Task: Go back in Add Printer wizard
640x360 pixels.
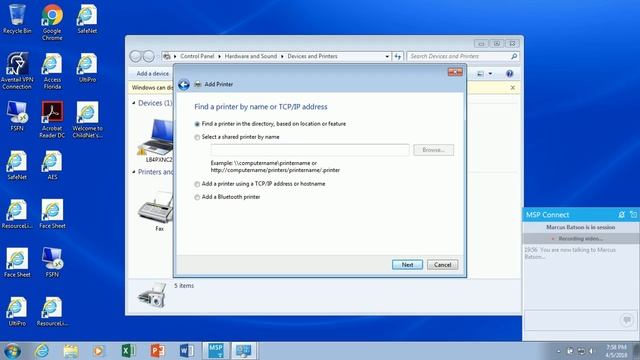Action: tap(184, 84)
